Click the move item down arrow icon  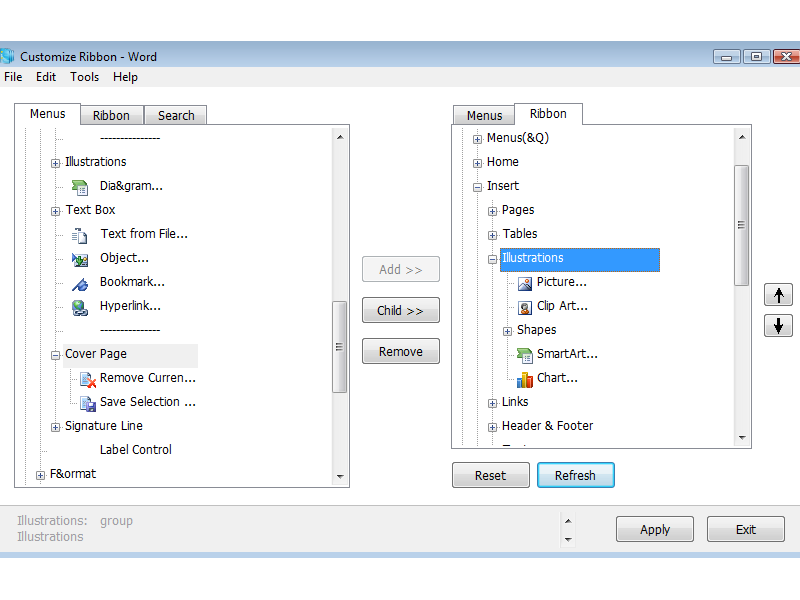point(778,326)
